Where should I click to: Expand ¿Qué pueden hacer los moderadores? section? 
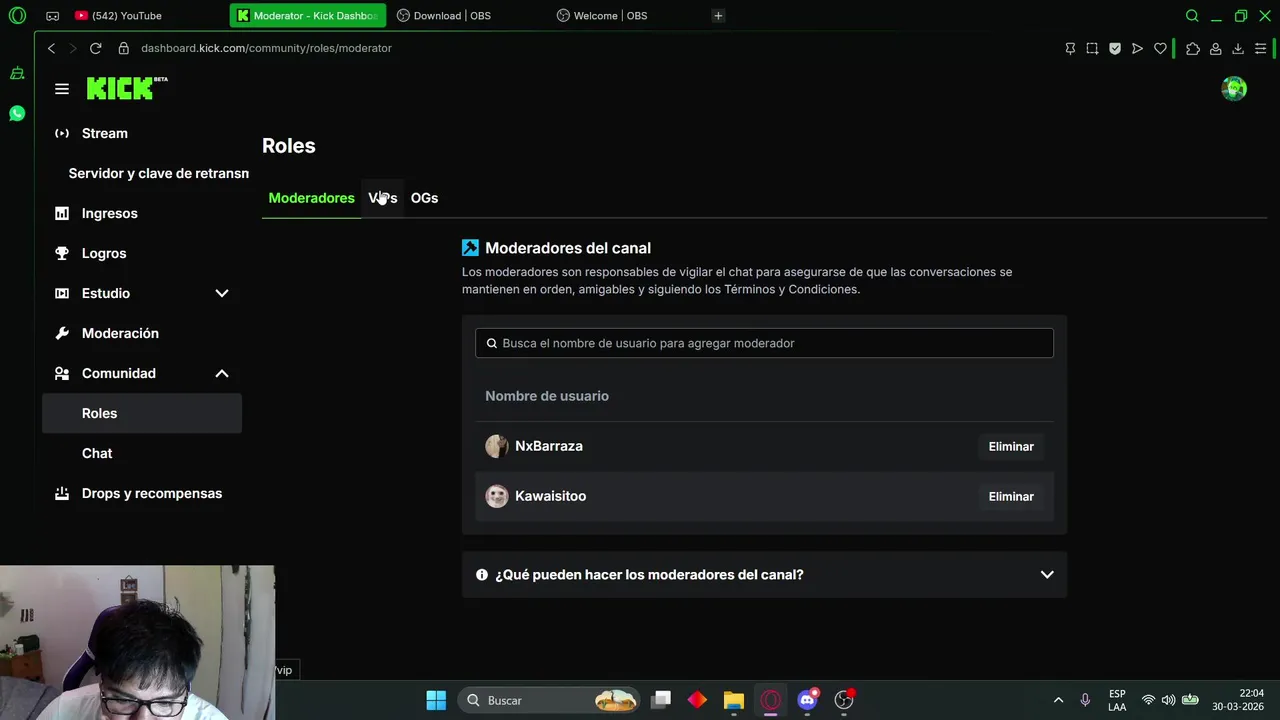tap(764, 575)
